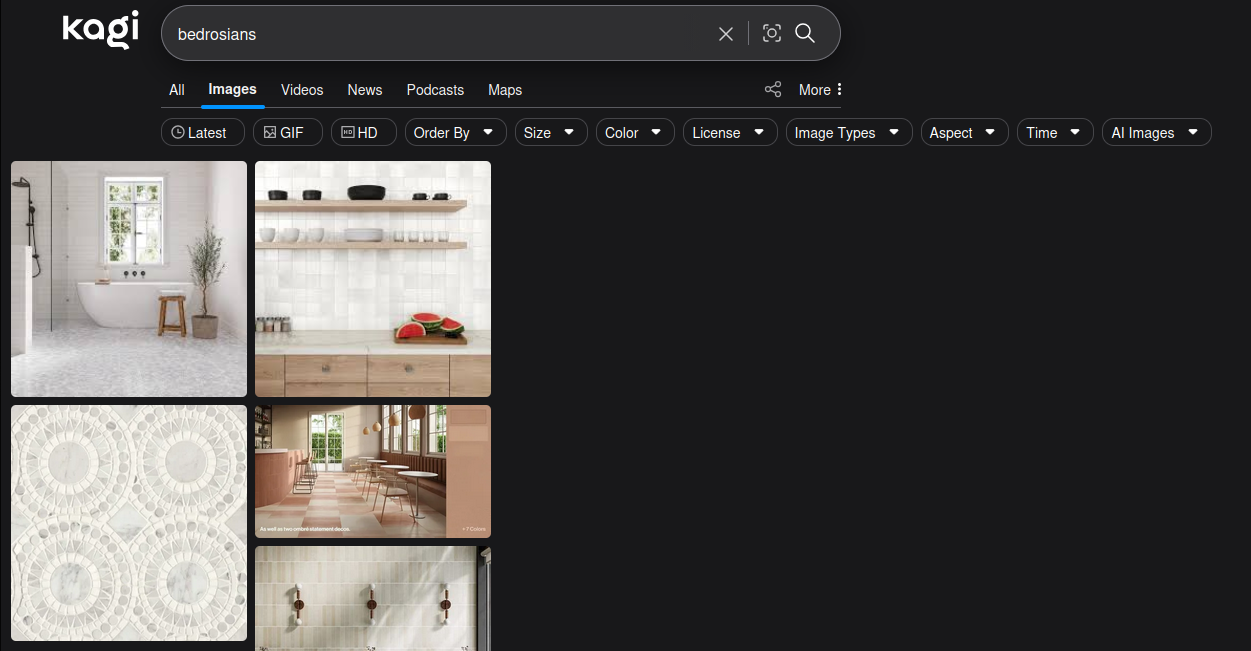
Task: Open the bathroom with bathtub image
Action: [x=129, y=279]
